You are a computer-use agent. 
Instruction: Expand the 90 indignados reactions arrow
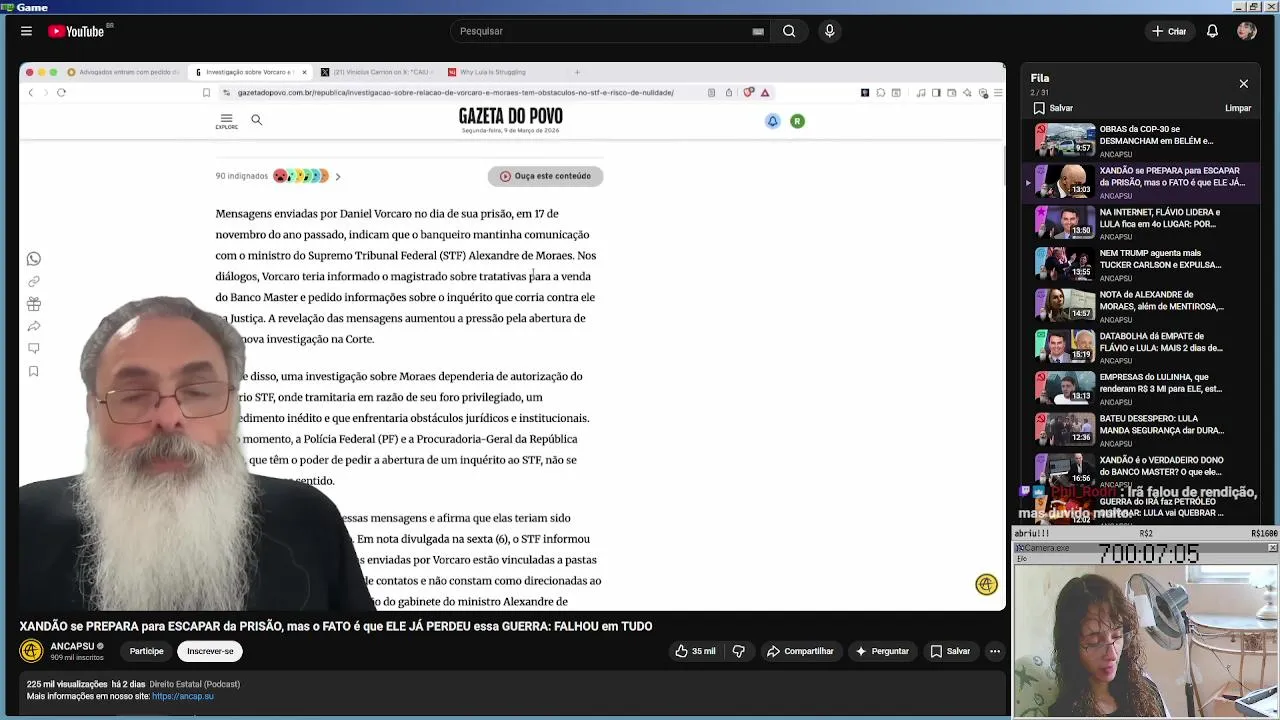point(338,176)
